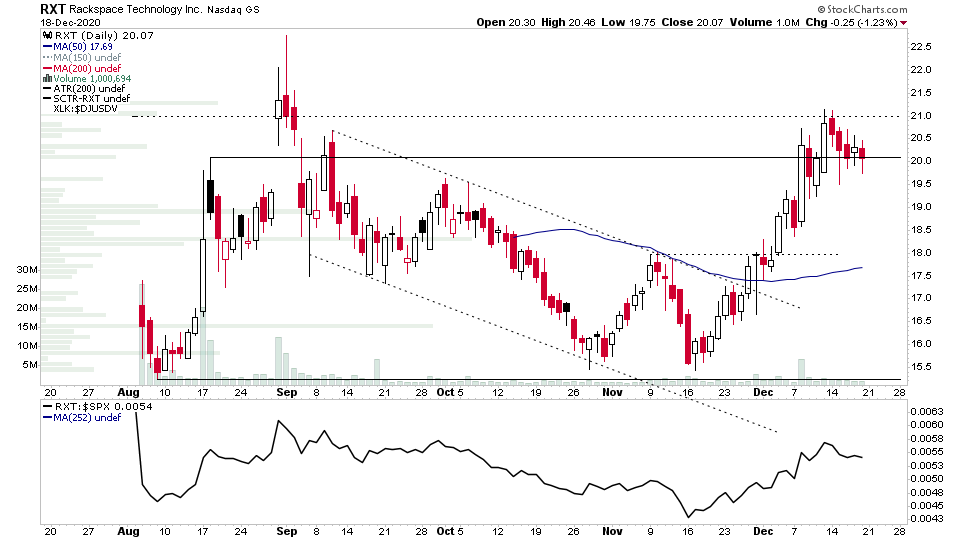Image resolution: width=960 pixels, height=540 pixels.
Task: Click the 'Close 20.07' value
Action: (x=692, y=23)
